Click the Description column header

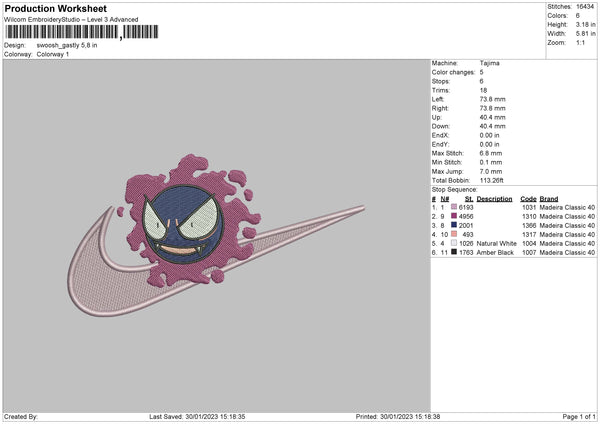494,199
